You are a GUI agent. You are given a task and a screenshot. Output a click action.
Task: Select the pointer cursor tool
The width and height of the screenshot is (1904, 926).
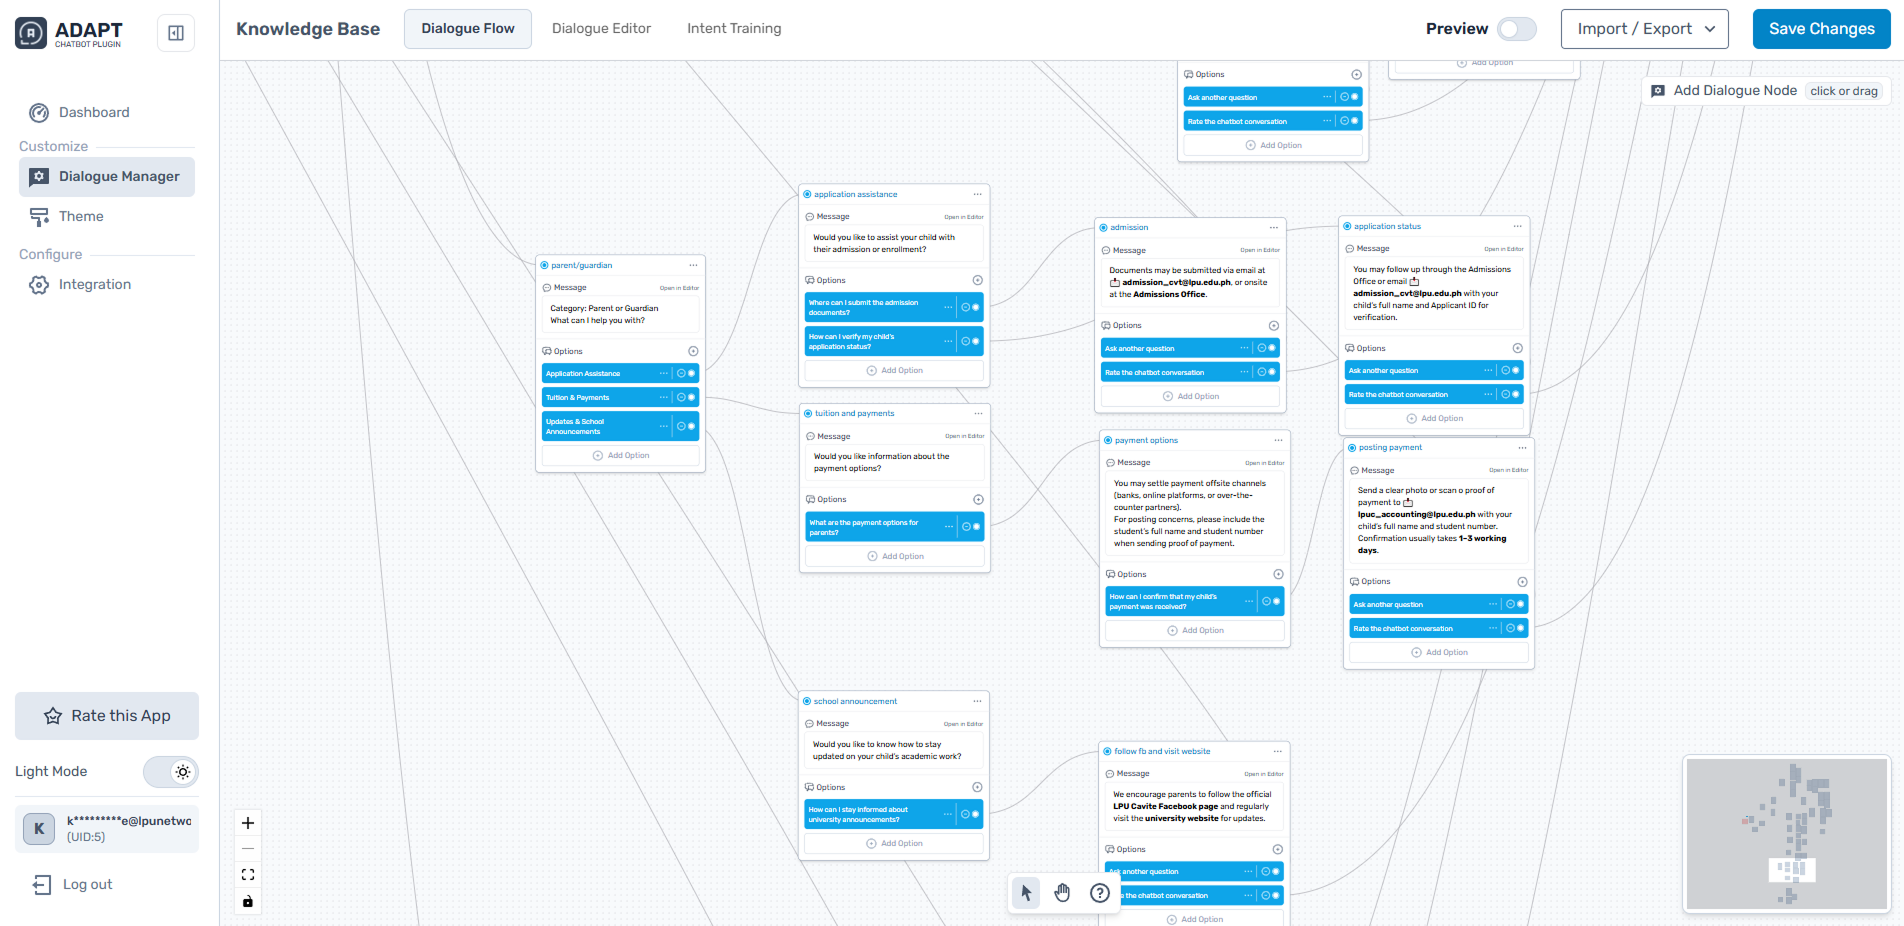[1026, 893]
